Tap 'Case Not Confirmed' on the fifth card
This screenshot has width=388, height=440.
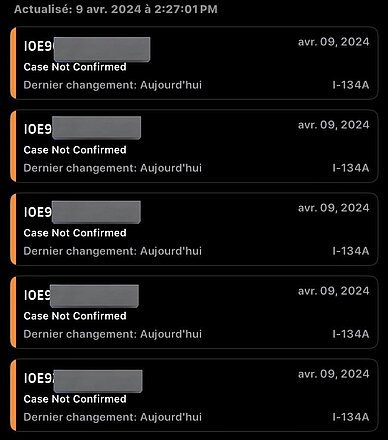click(x=75, y=399)
